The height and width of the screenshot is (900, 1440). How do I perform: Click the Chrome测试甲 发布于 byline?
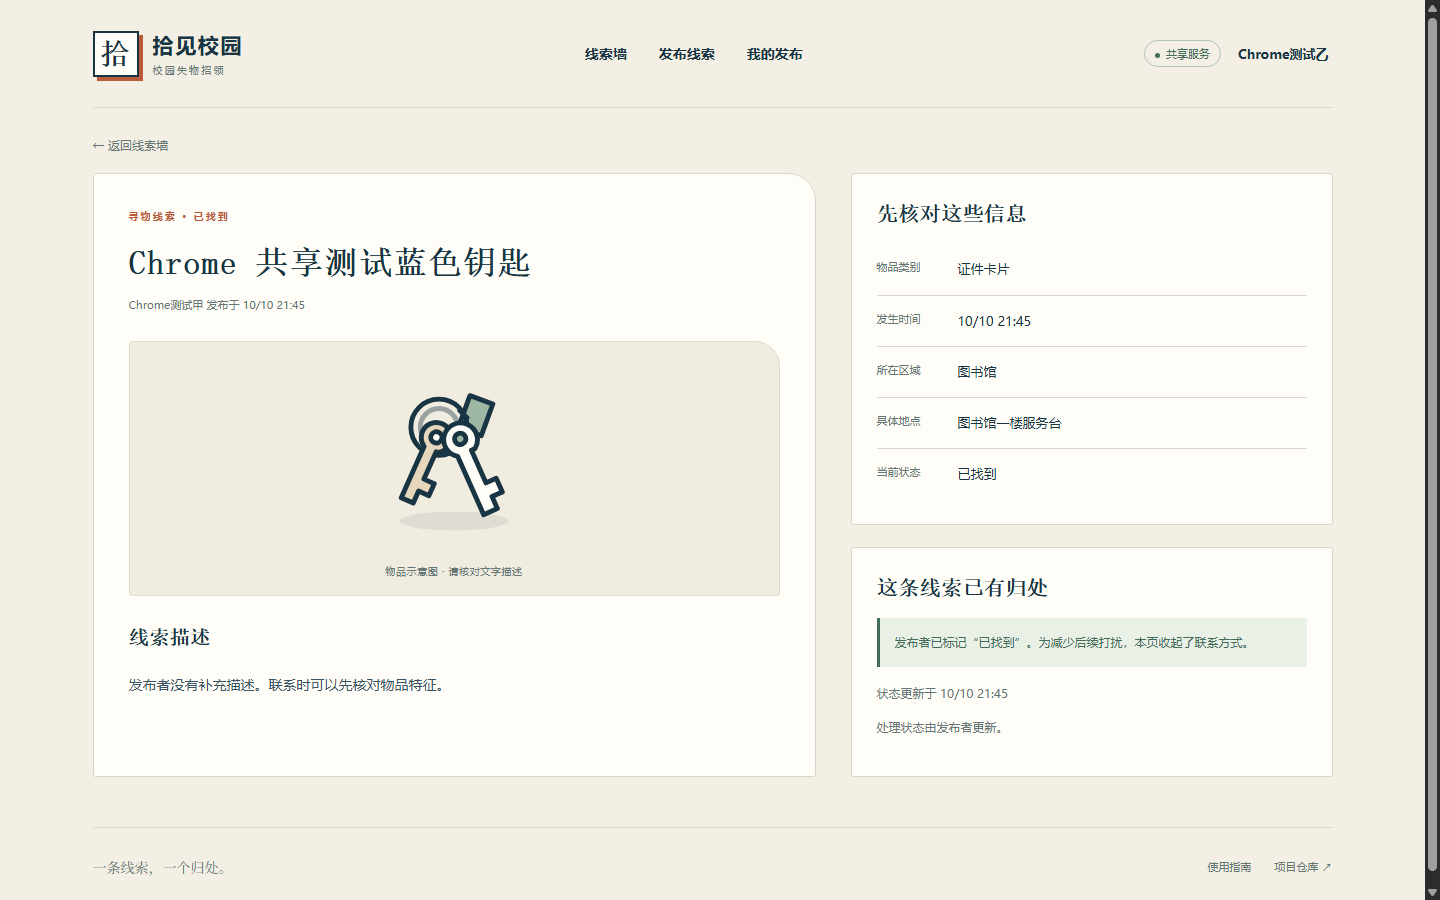click(217, 305)
